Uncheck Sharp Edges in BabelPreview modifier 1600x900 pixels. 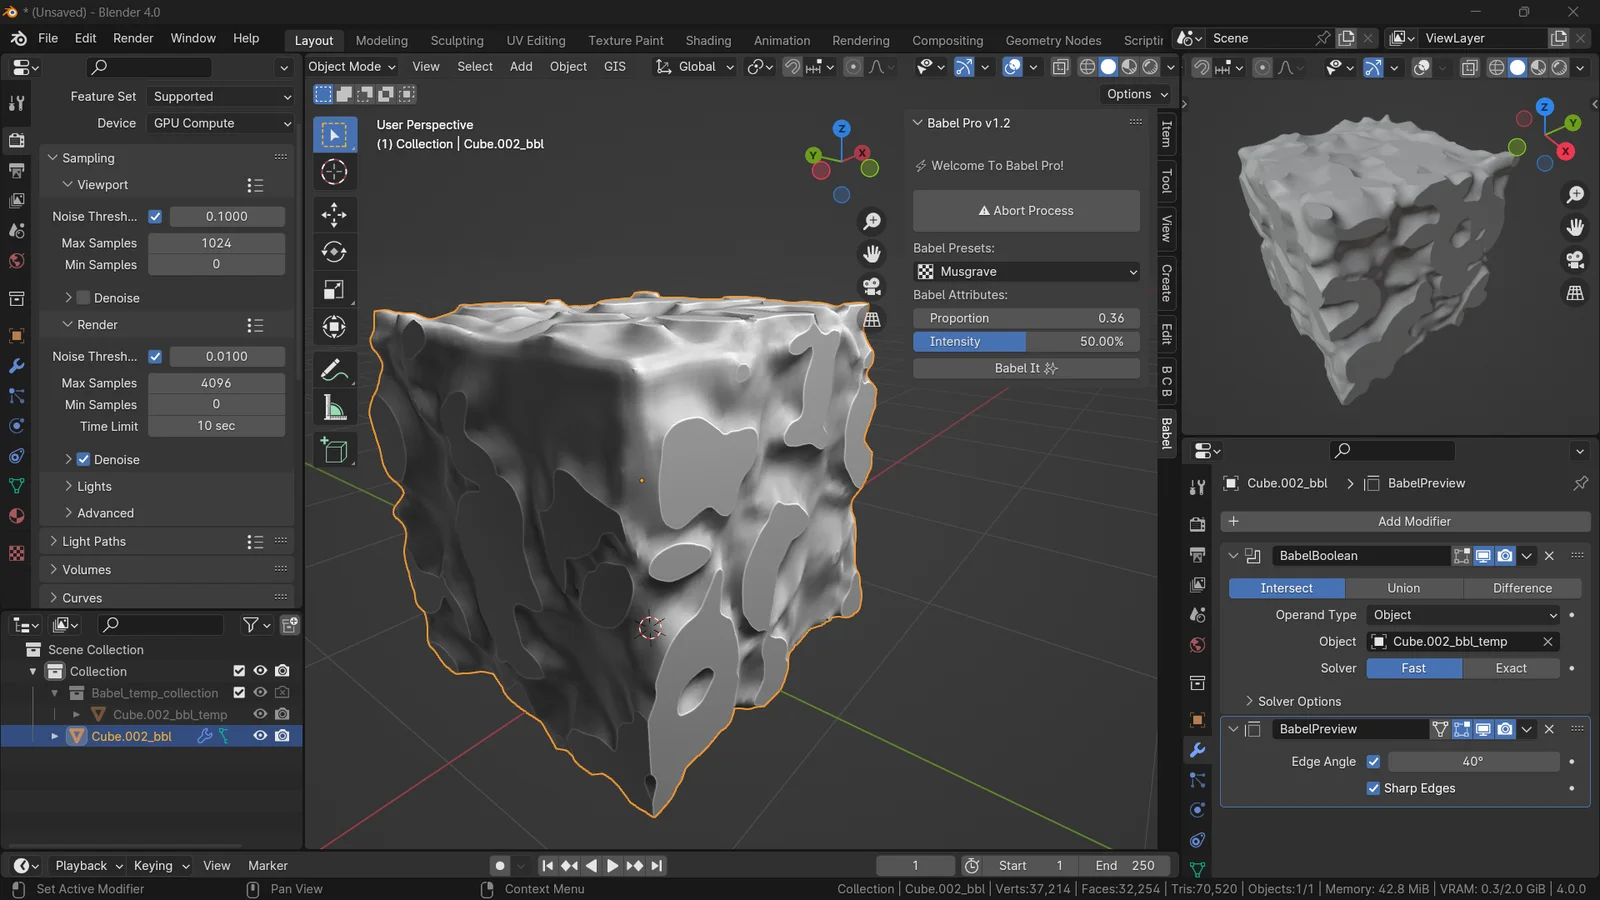(x=1374, y=788)
